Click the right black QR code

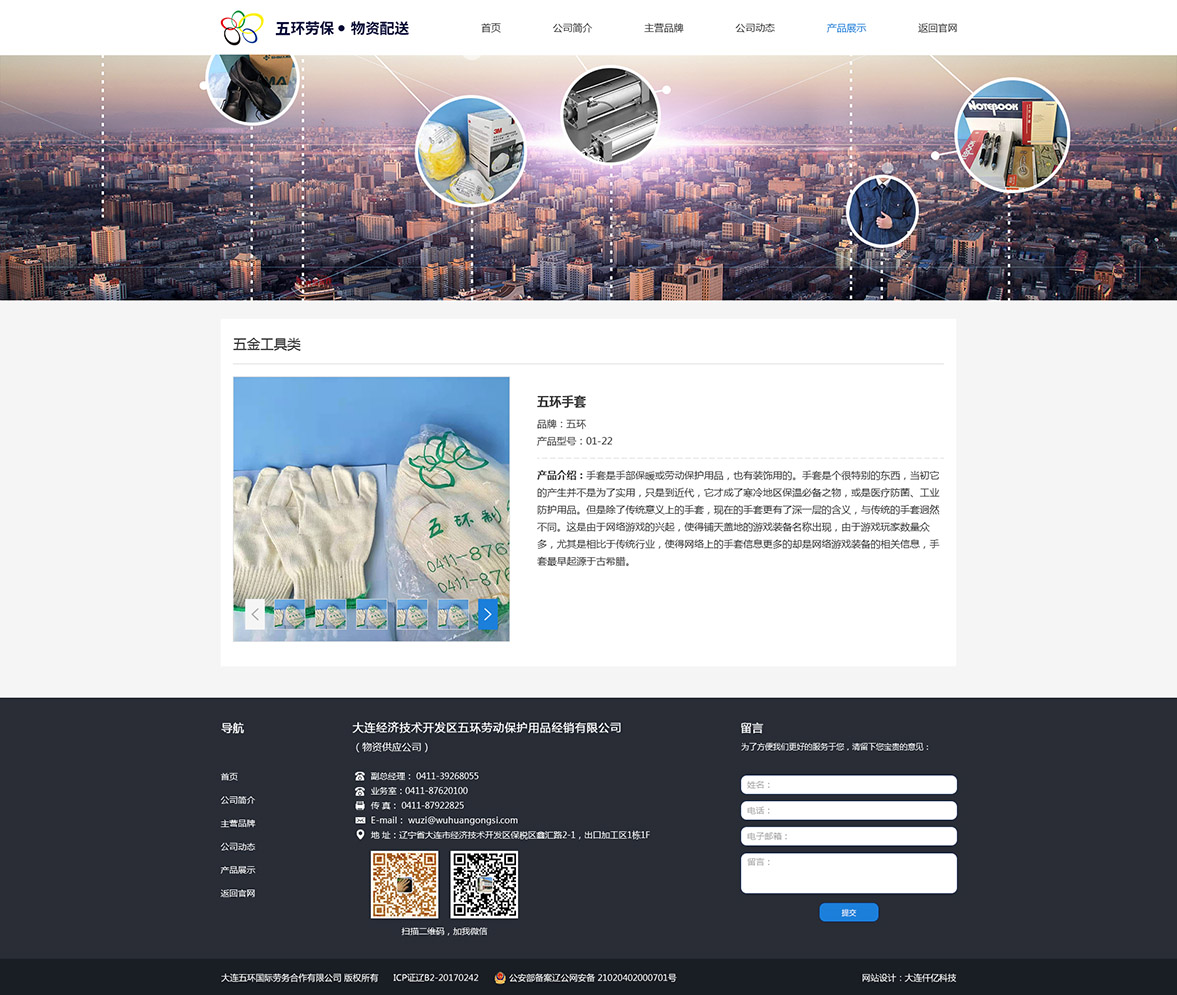(484, 885)
